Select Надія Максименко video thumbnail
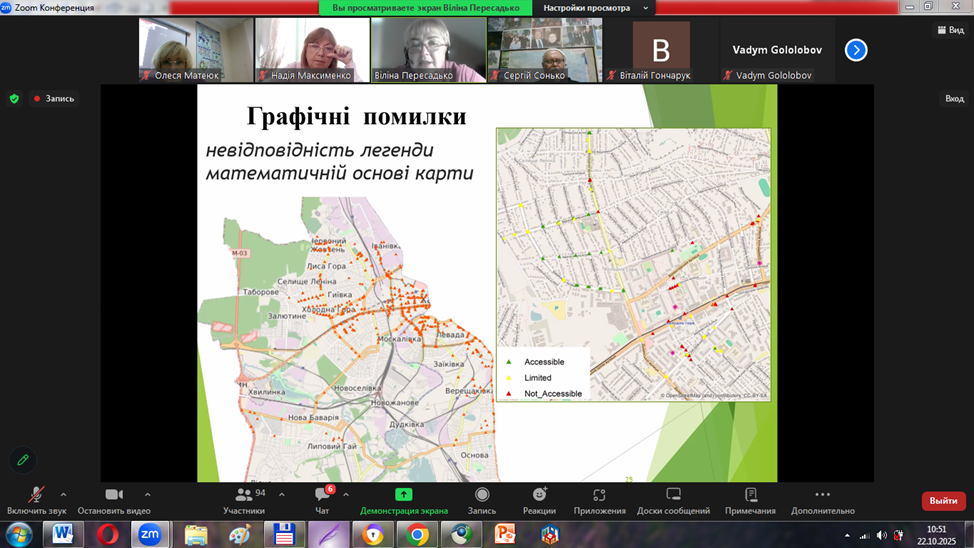This screenshot has width=974, height=548. [312, 50]
